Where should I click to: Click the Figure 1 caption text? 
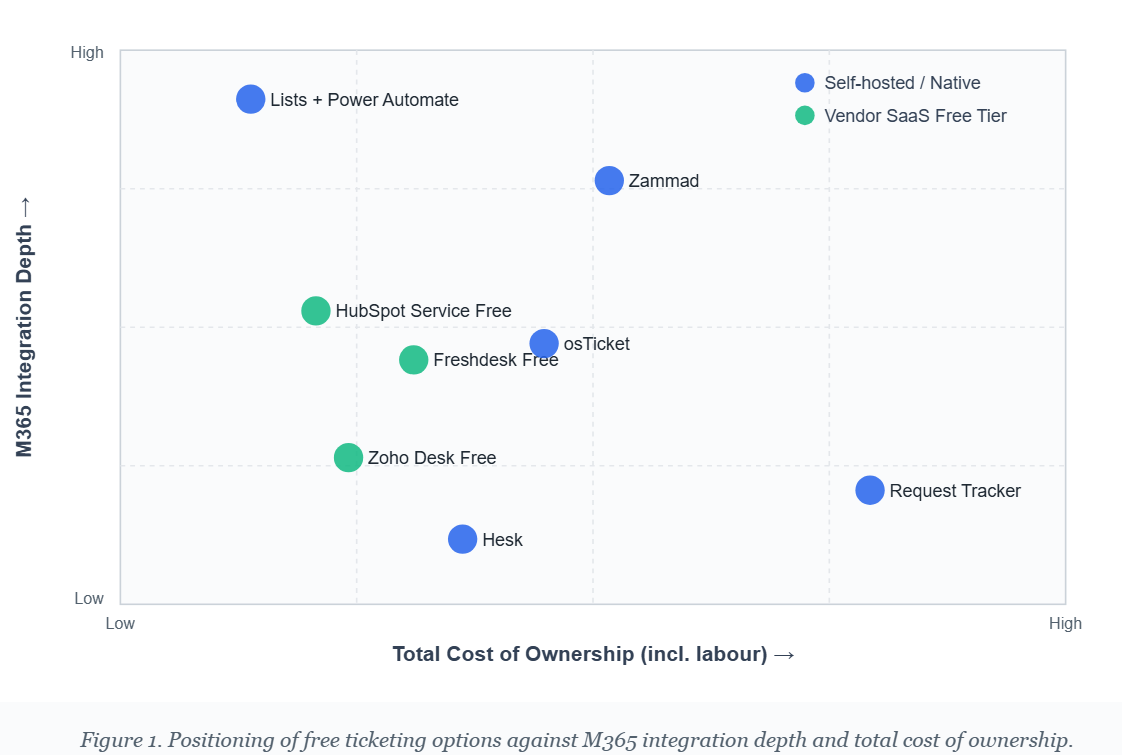576,740
